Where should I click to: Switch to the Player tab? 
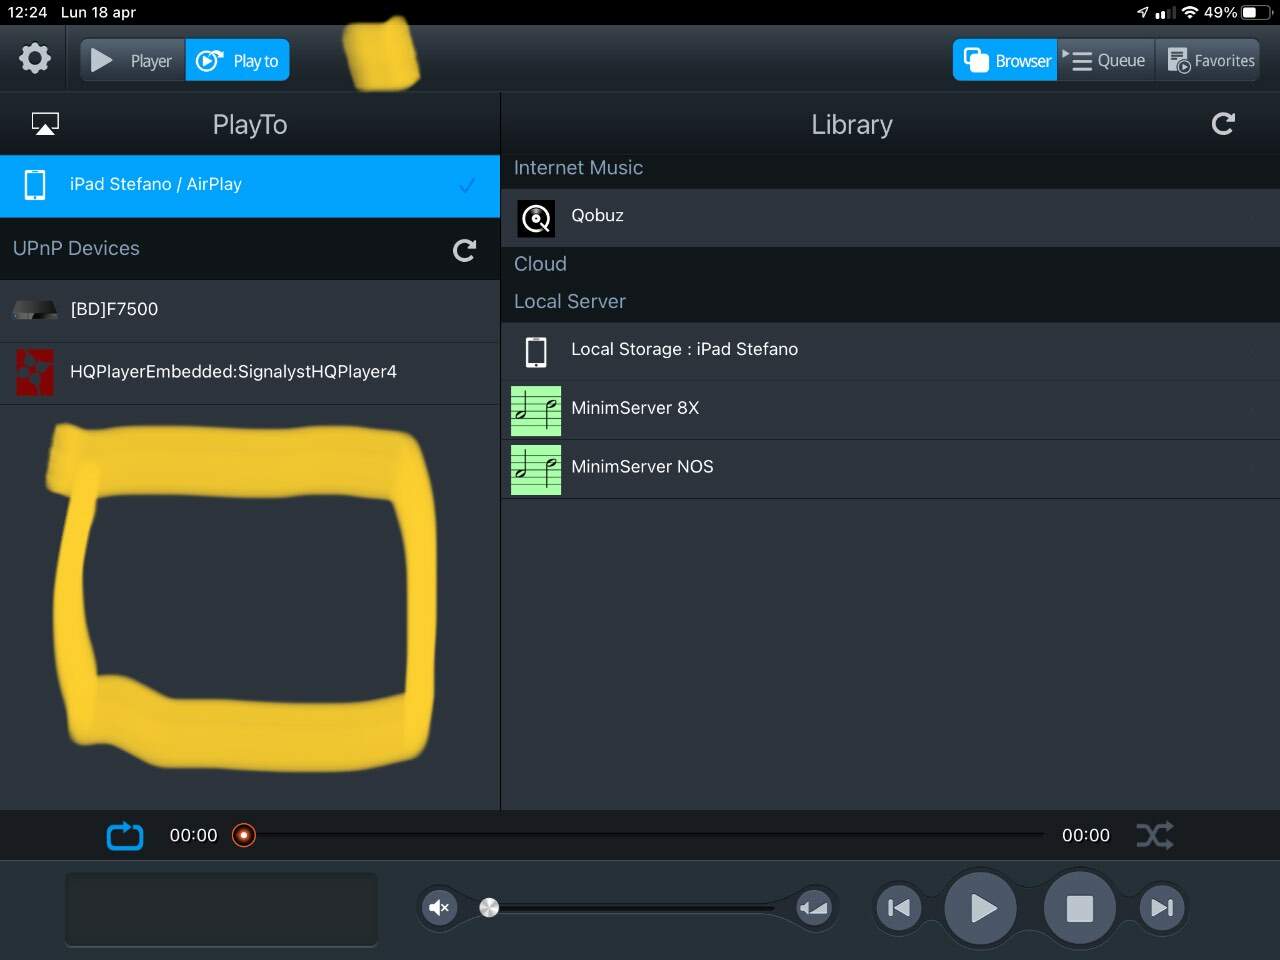[133, 60]
